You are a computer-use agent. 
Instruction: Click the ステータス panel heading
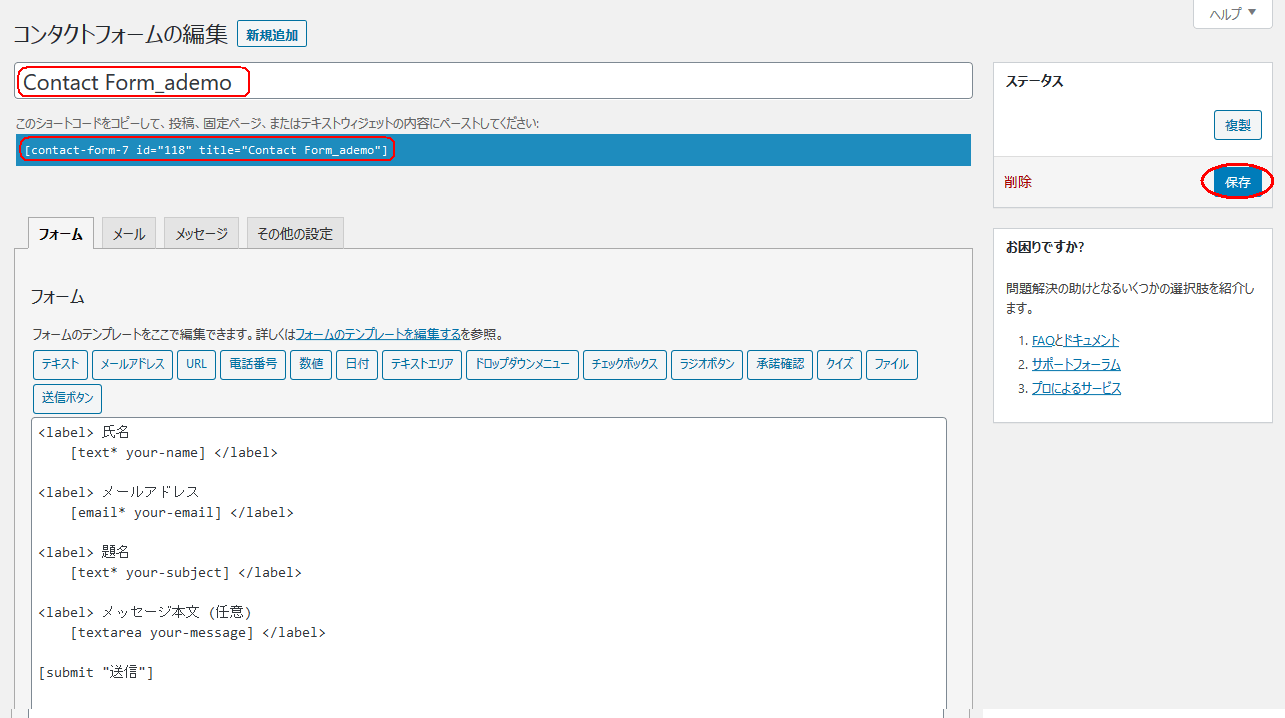pyautogui.click(x=1034, y=81)
